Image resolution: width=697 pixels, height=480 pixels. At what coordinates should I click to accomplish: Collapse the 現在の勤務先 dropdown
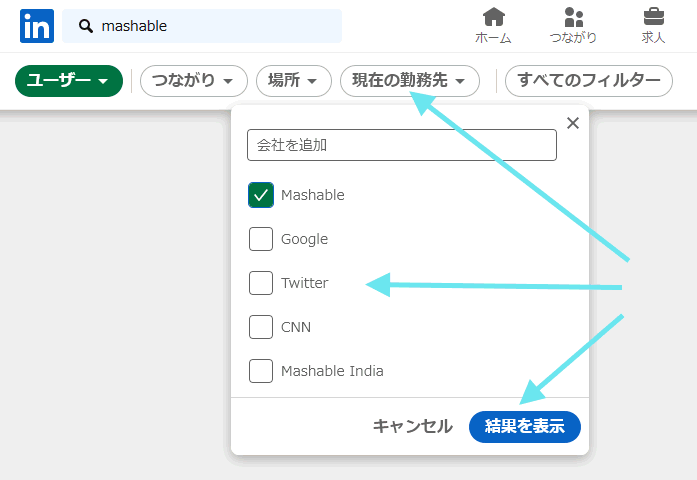pyautogui.click(x=410, y=81)
